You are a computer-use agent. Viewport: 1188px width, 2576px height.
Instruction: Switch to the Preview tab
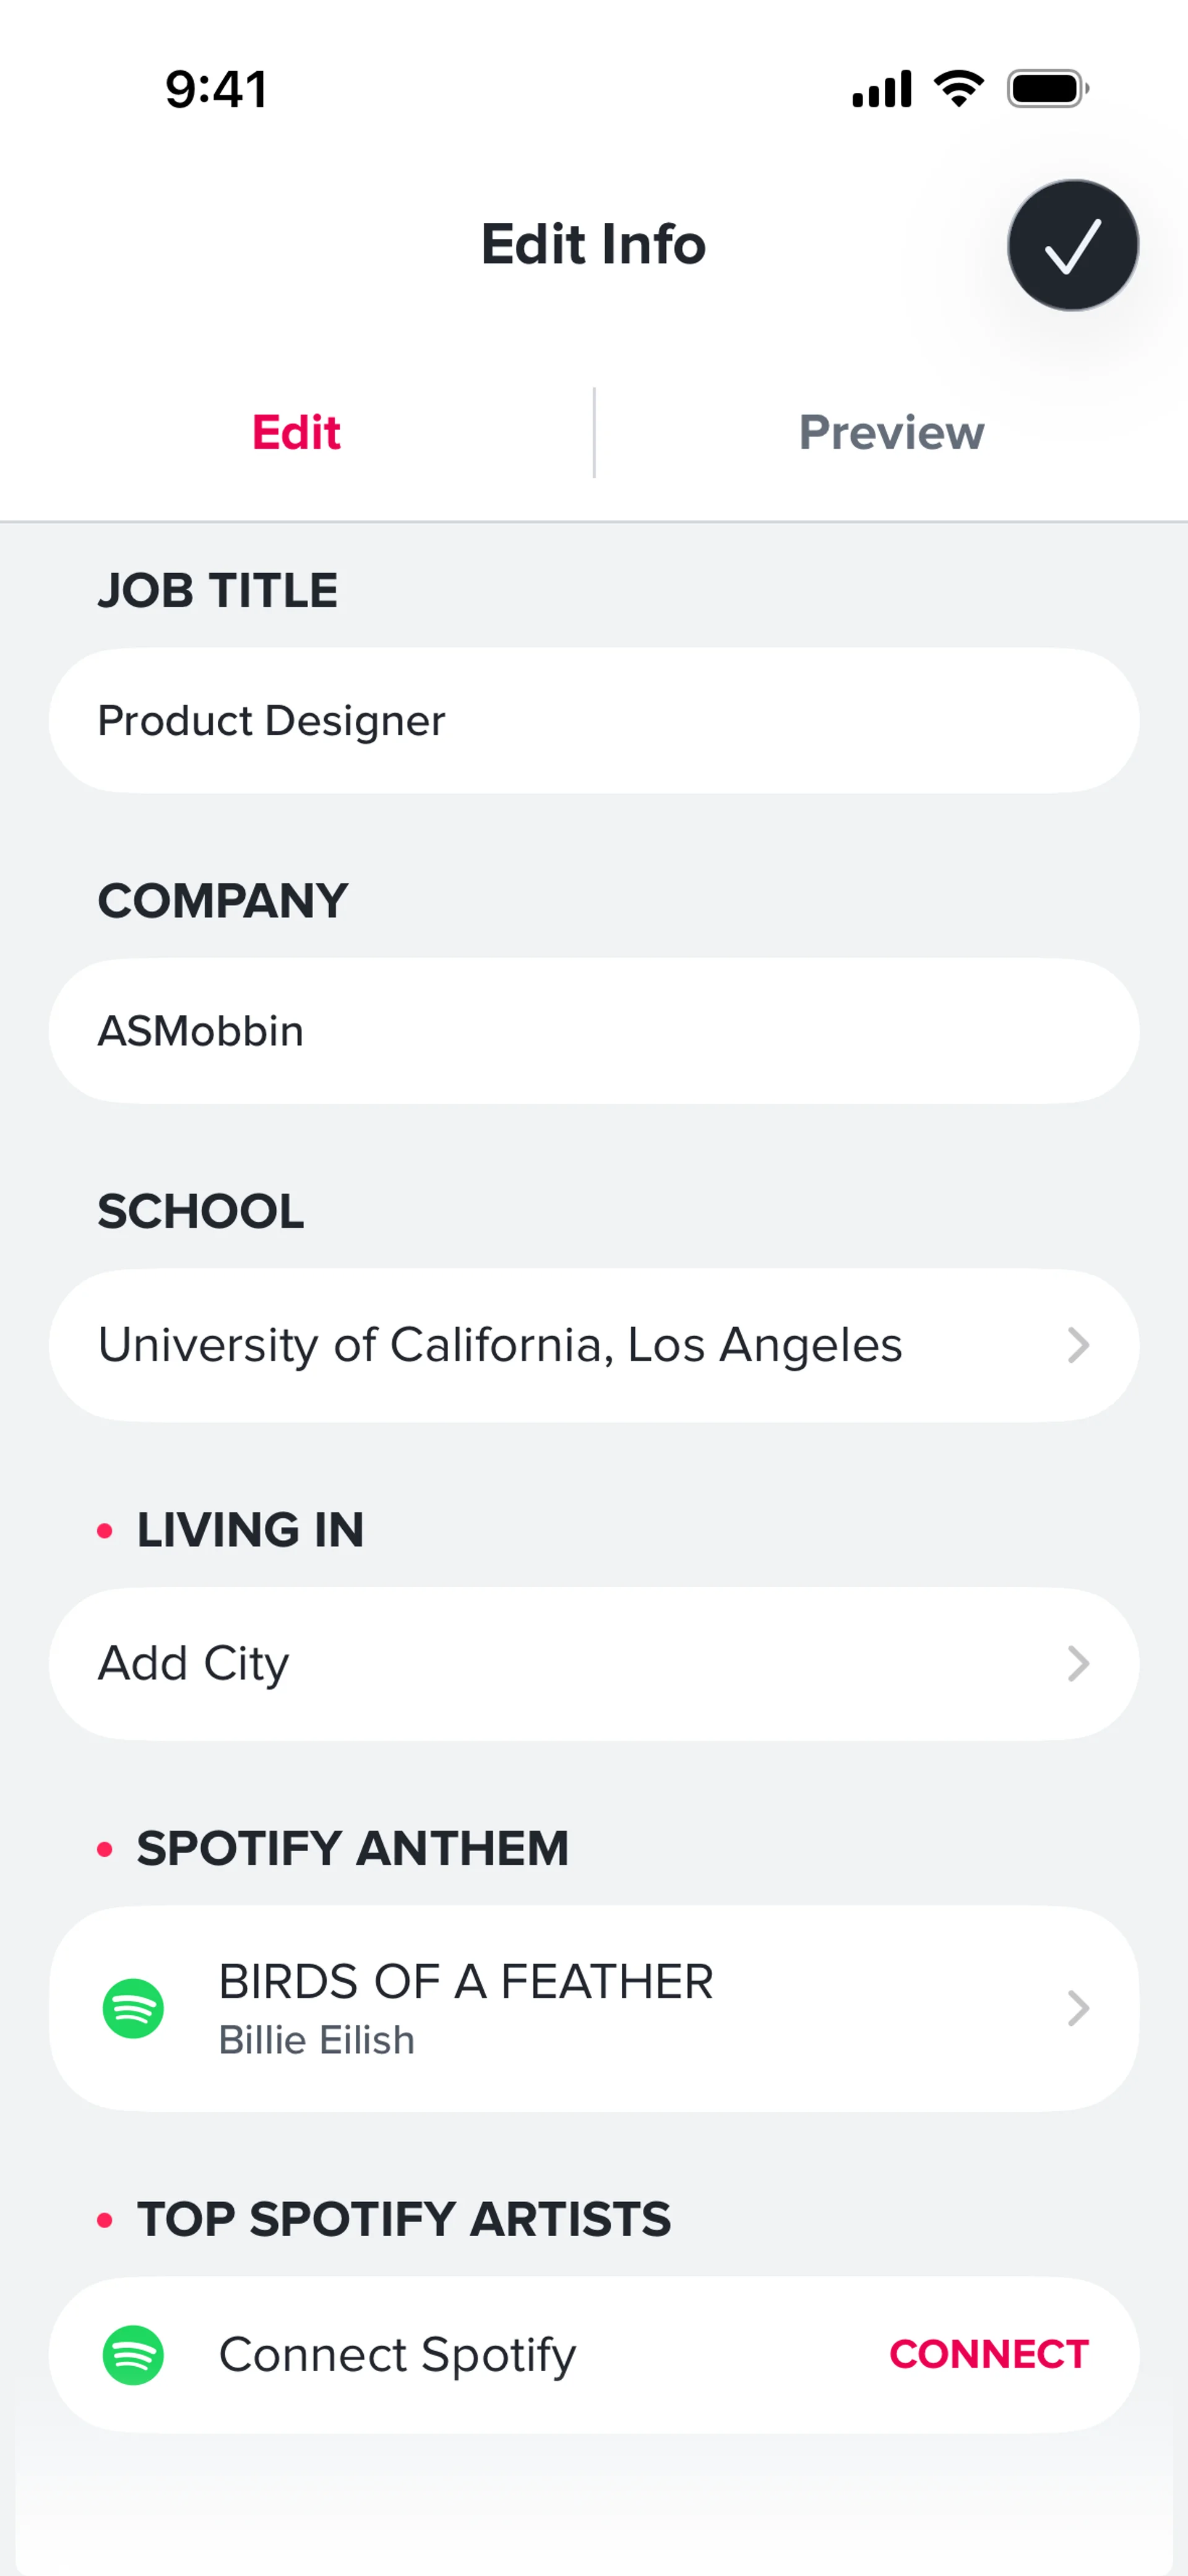(x=891, y=433)
